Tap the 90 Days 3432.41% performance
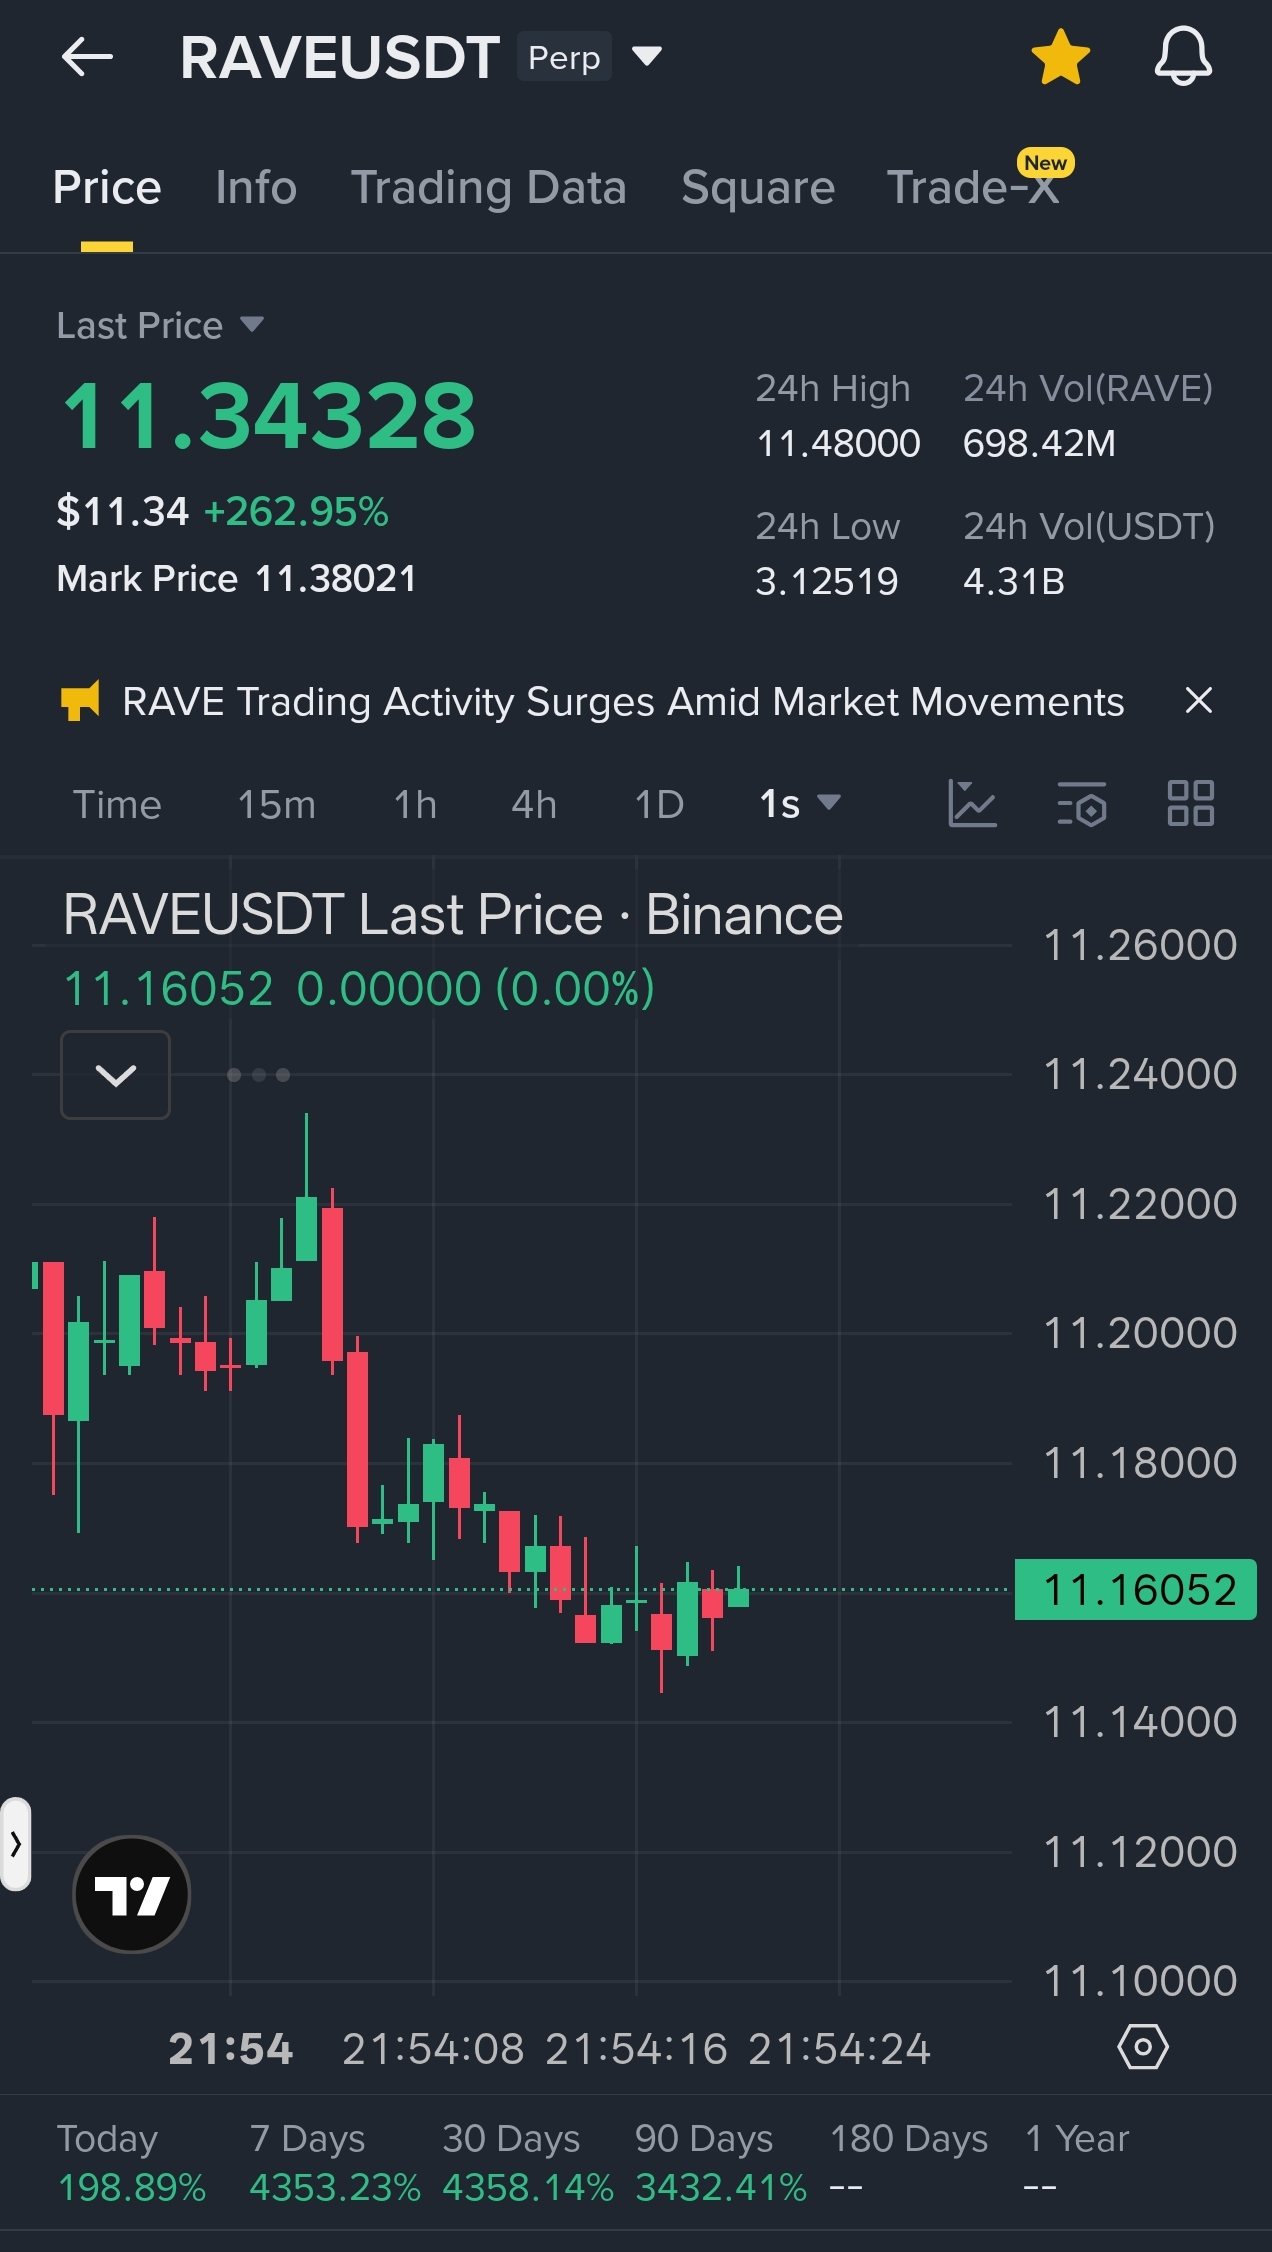1272x2252 pixels. point(721,2163)
